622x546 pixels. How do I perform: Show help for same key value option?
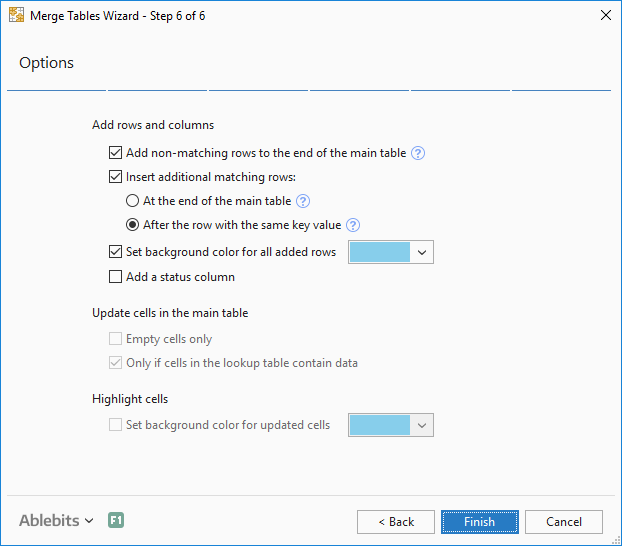(353, 225)
